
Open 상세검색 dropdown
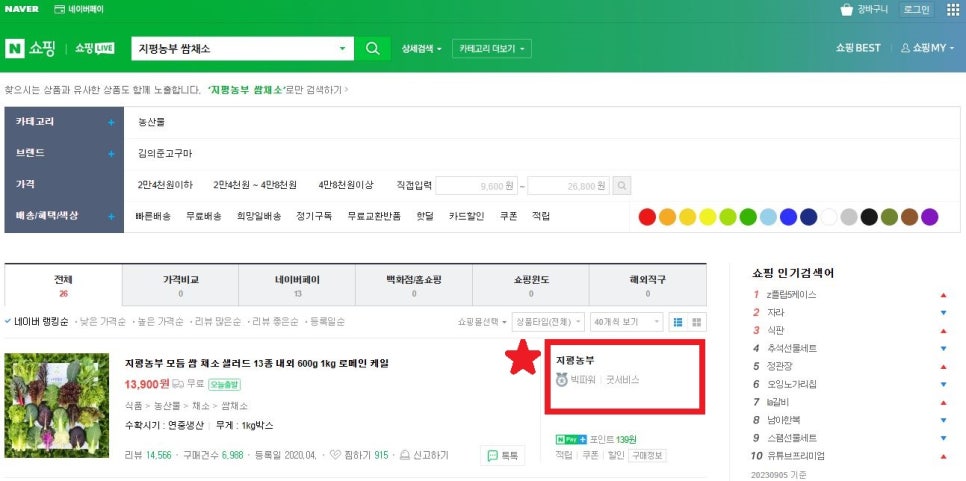click(421, 49)
